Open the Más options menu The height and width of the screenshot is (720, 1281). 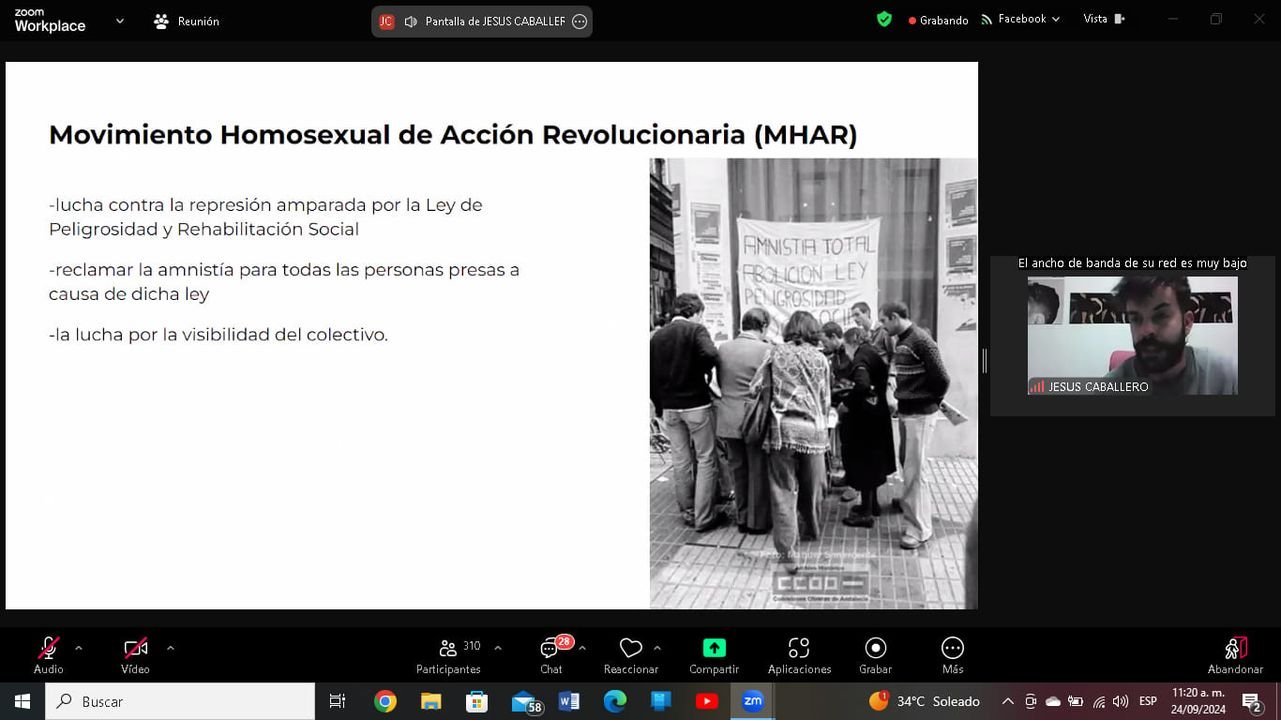(x=952, y=655)
